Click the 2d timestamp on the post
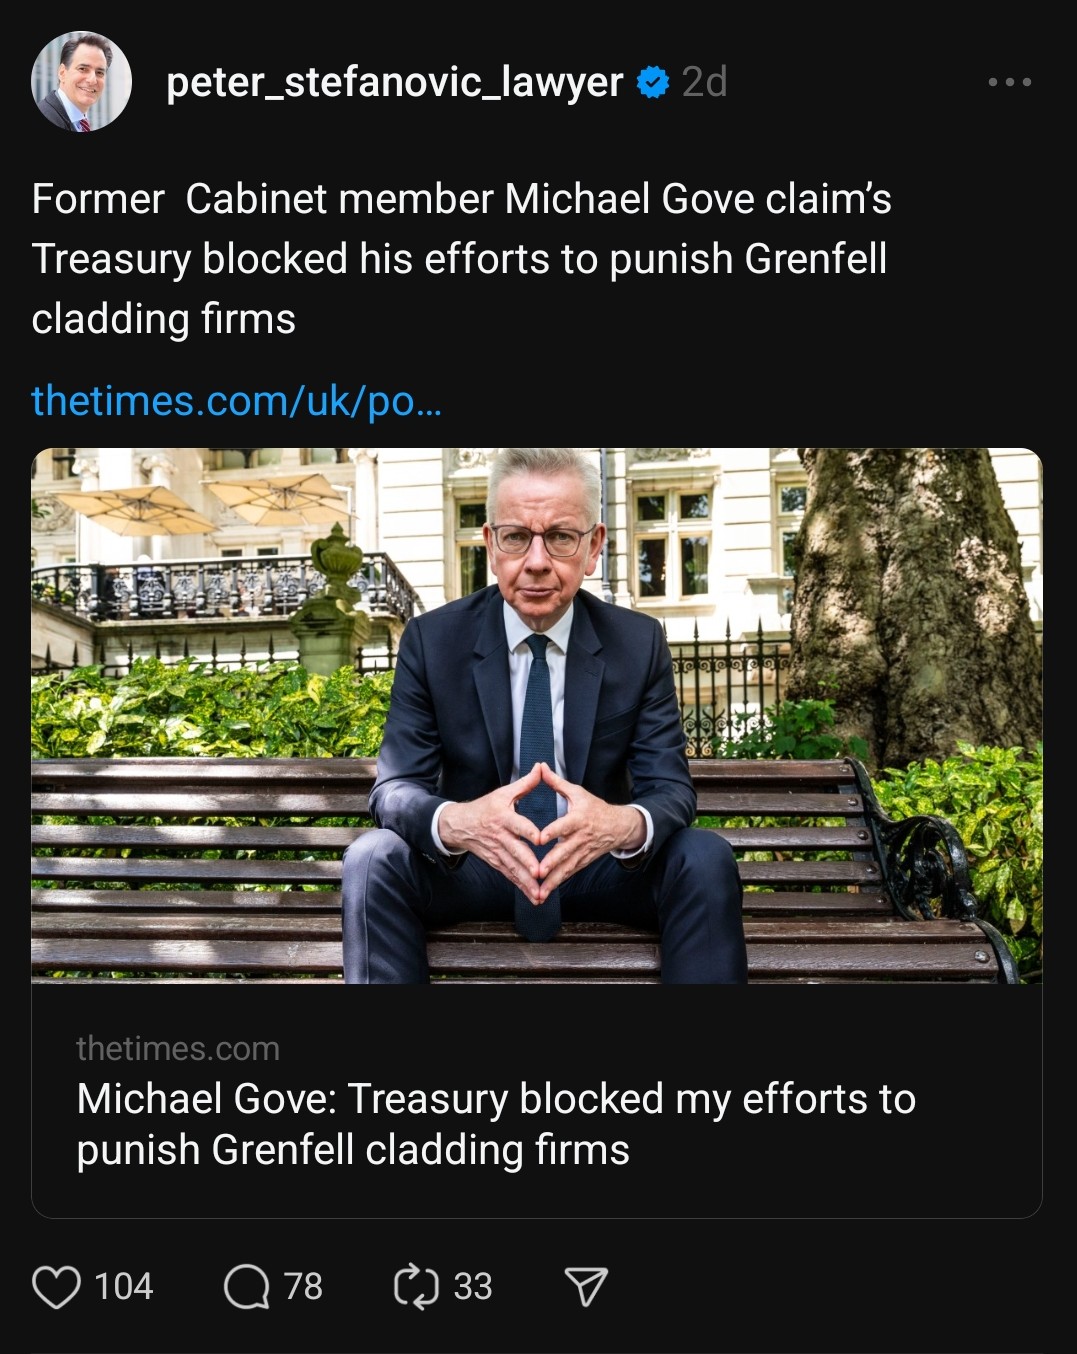 [704, 82]
